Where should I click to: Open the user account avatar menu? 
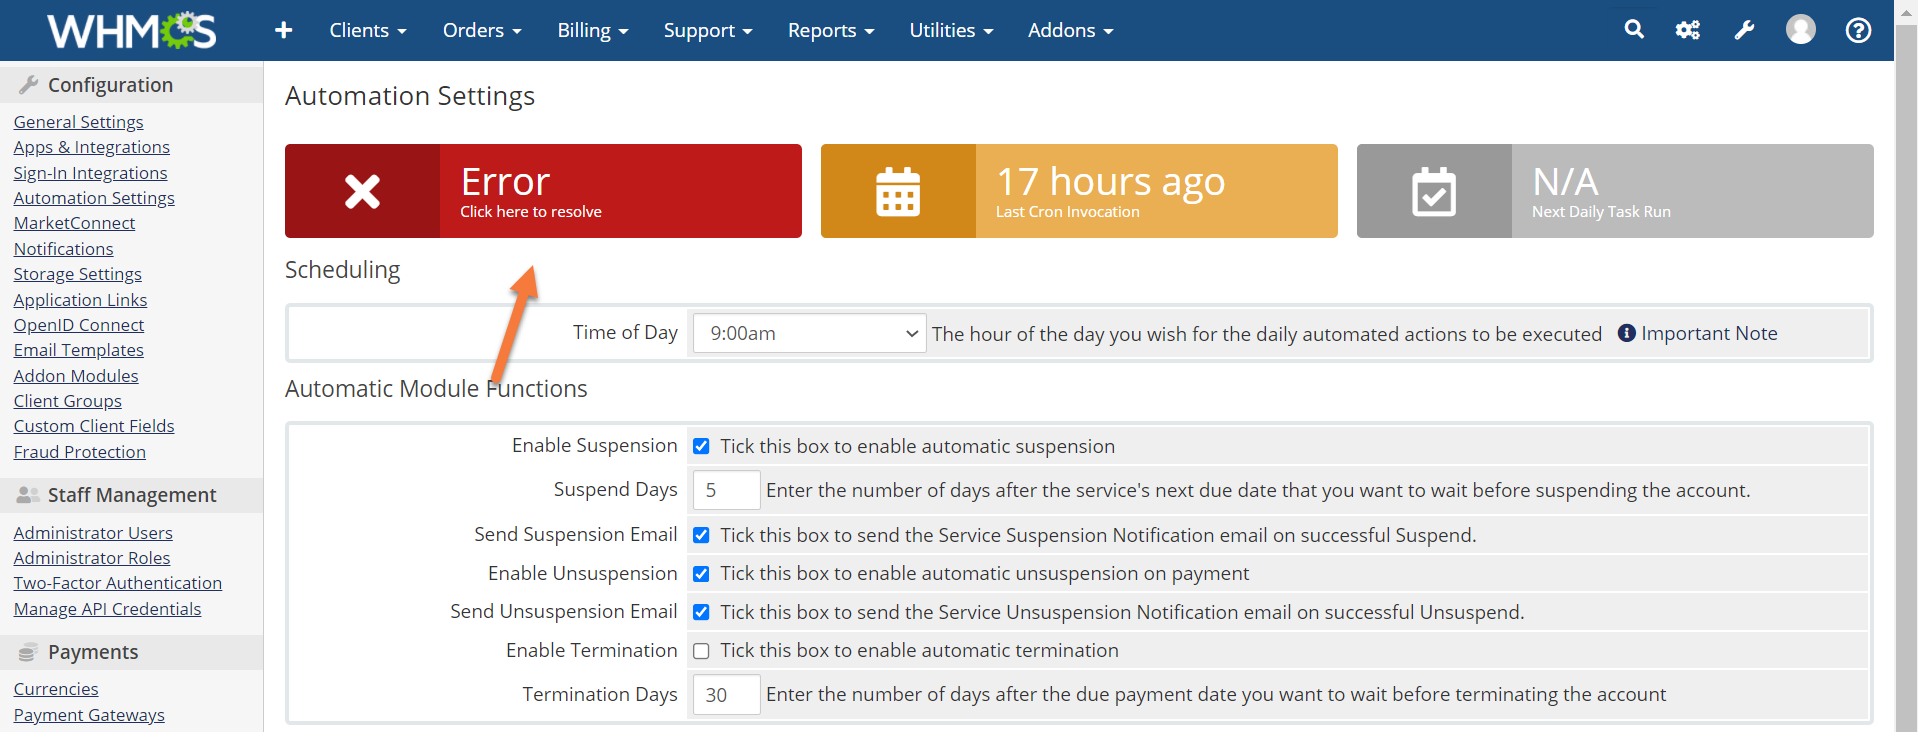(x=1800, y=30)
